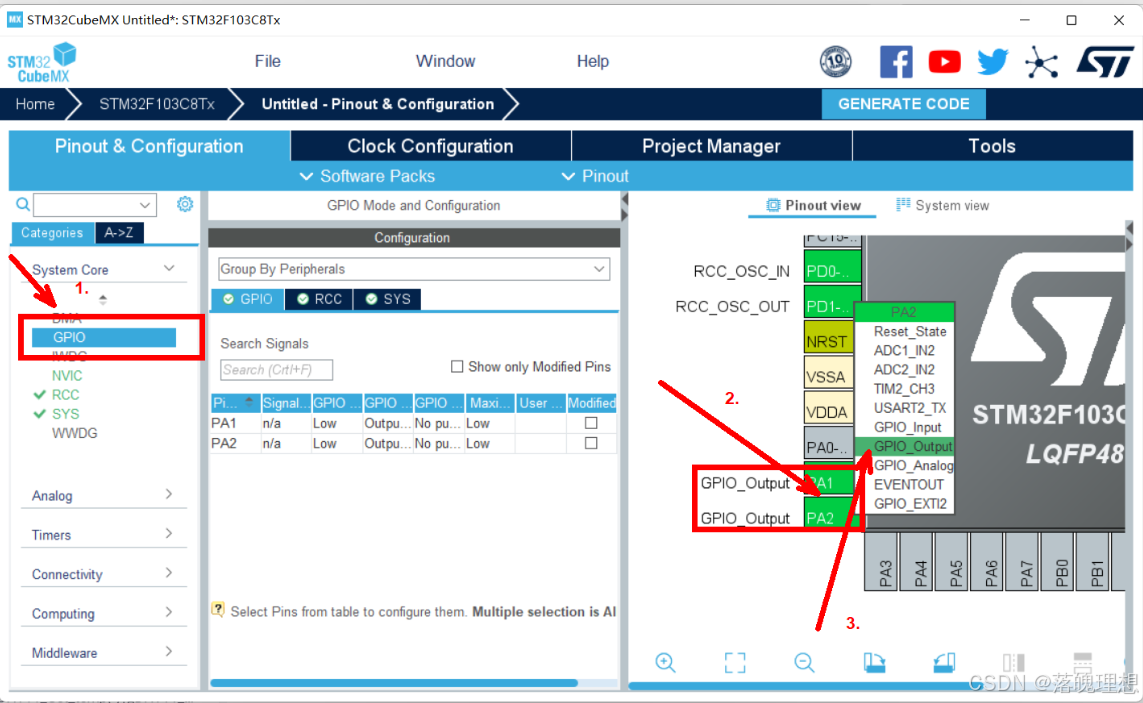Image resolution: width=1143 pixels, height=703 pixels.
Task: Switch to the A->Z tab
Action: click(119, 233)
